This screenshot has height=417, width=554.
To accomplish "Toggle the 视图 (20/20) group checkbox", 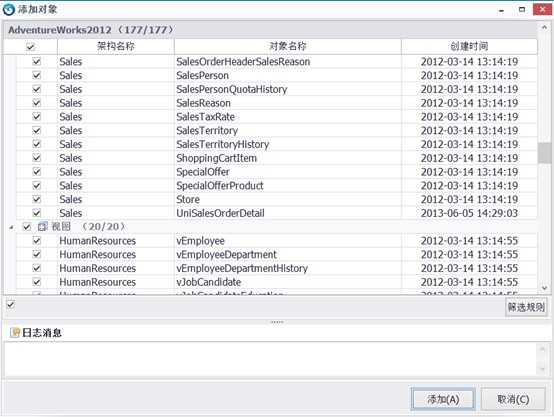I will (x=27, y=227).
